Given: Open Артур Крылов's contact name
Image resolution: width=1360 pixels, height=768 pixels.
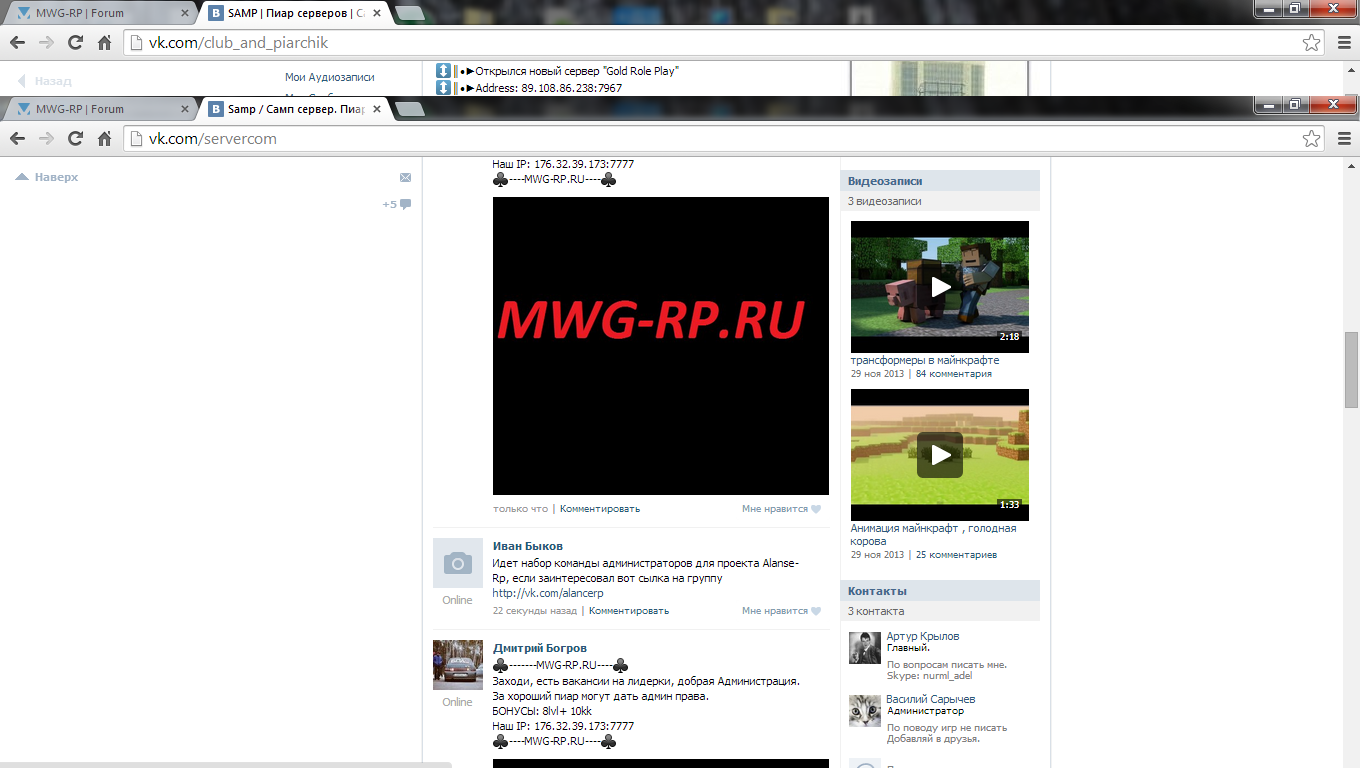Looking at the screenshot, I should coord(923,637).
